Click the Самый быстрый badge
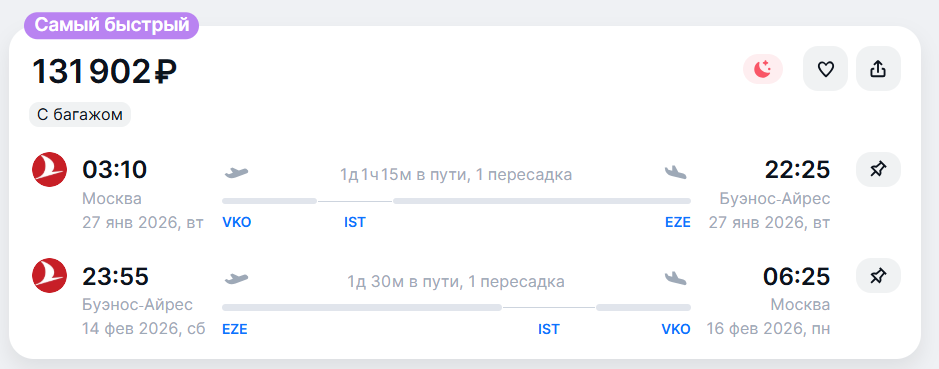The image size is (939, 369). click(x=111, y=25)
